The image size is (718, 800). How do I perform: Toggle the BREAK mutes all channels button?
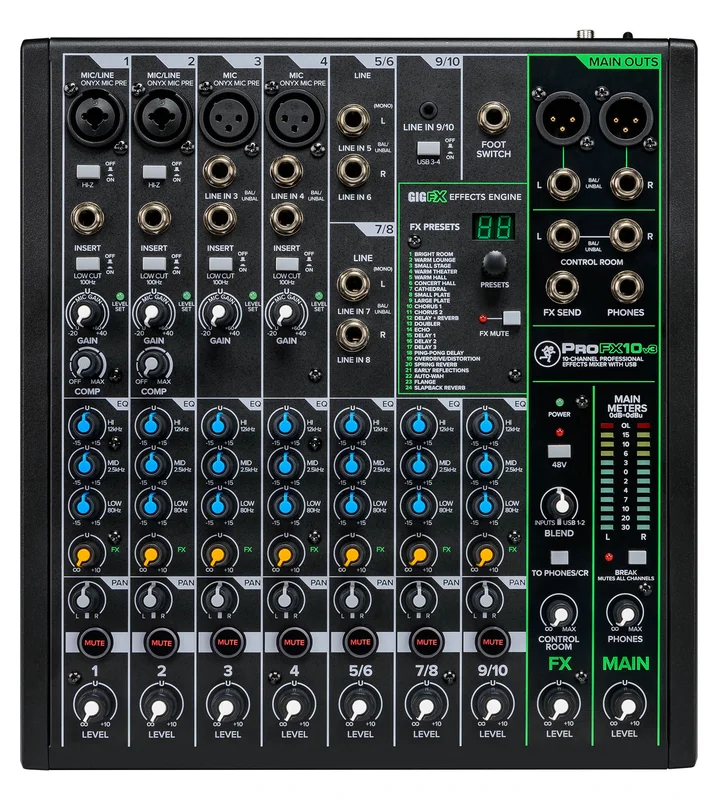pos(637,557)
